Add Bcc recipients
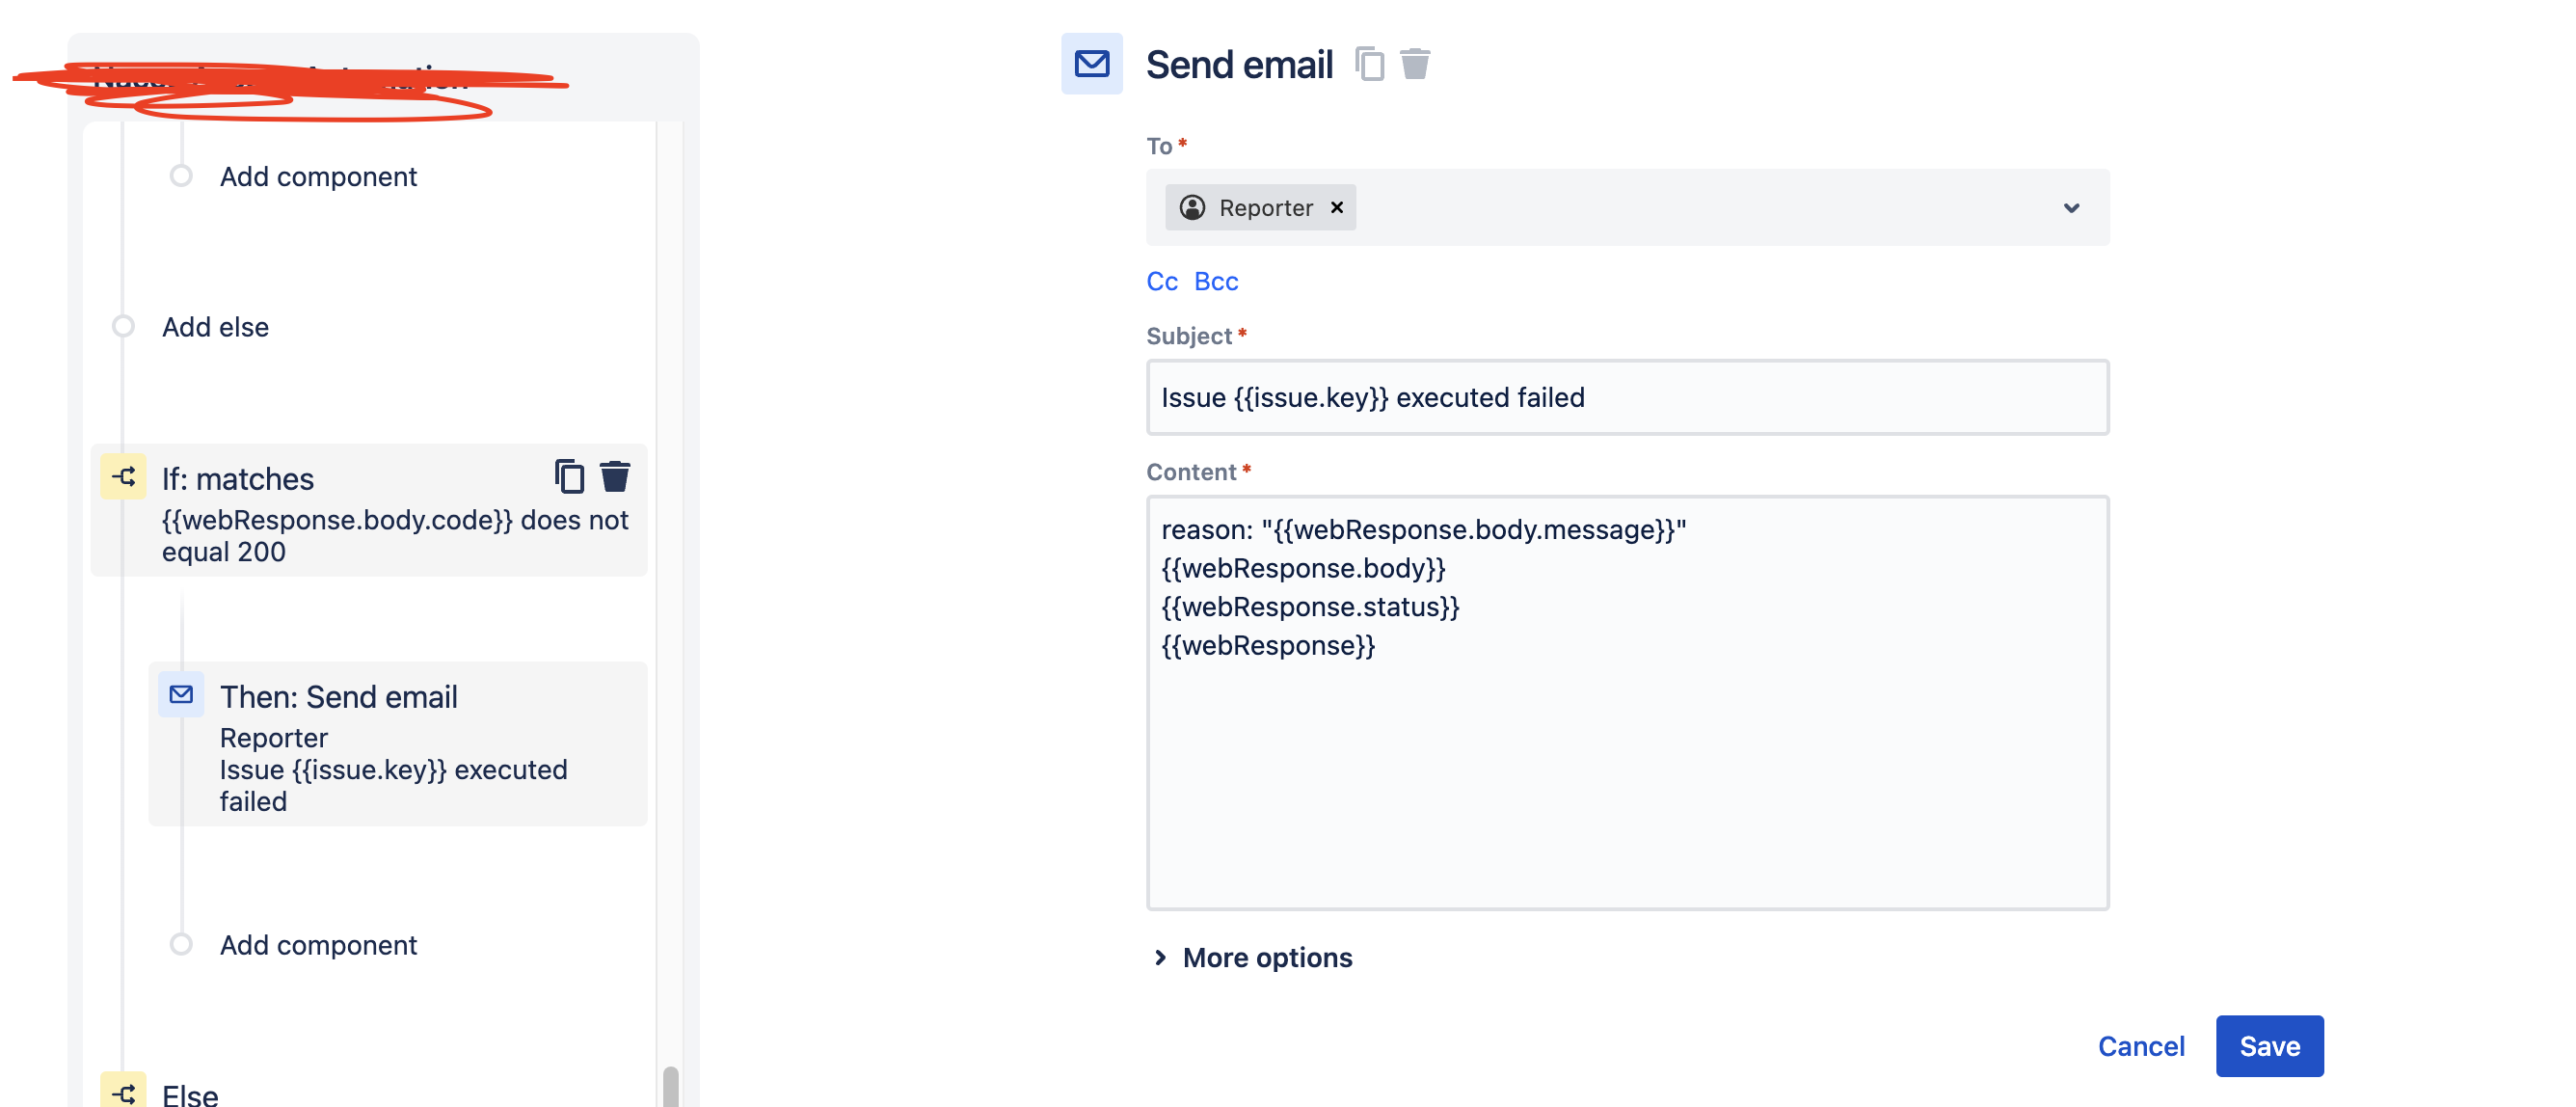The image size is (2576, 1107). (1216, 282)
